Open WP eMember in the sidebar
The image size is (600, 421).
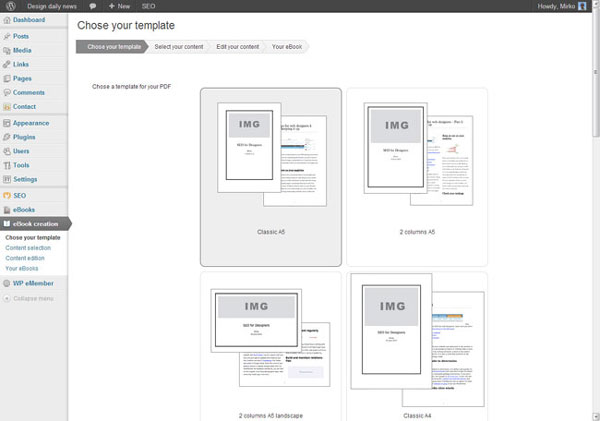pyautogui.click(x=33, y=283)
